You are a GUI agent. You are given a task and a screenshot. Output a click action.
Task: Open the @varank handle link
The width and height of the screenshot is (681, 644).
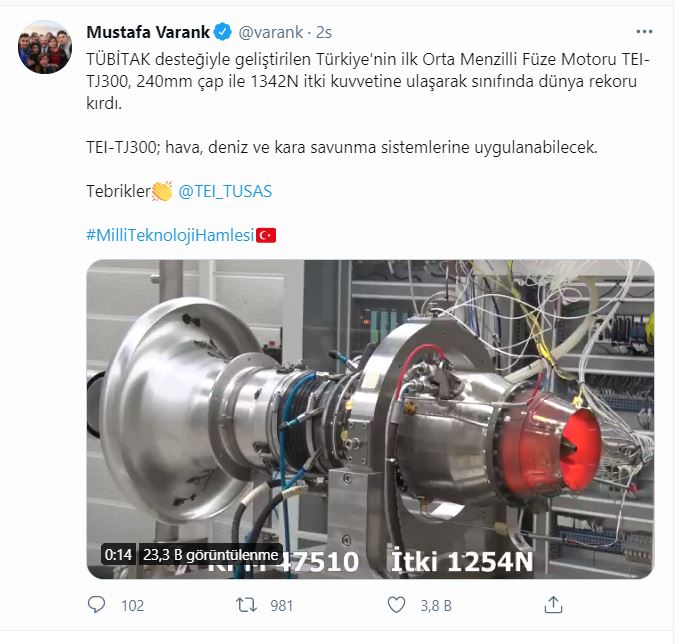(x=271, y=32)
